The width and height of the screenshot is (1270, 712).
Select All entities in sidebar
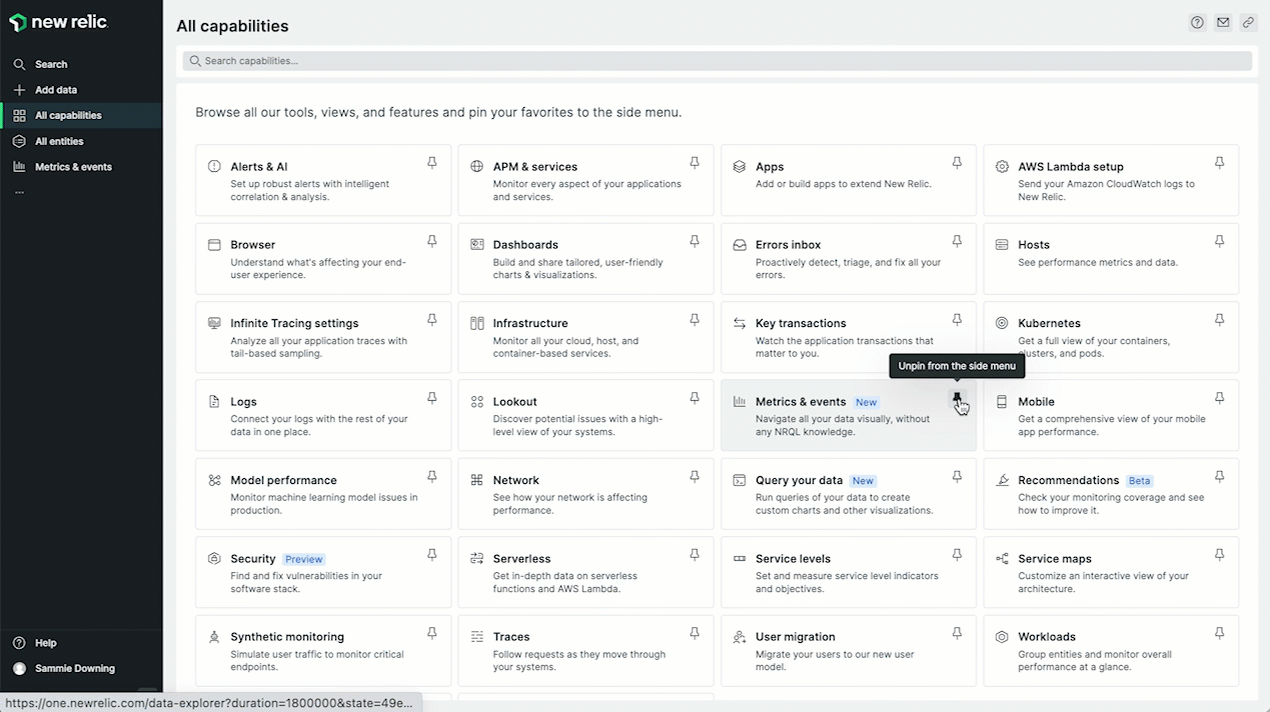pyautogui.click(x=59, y=141)
